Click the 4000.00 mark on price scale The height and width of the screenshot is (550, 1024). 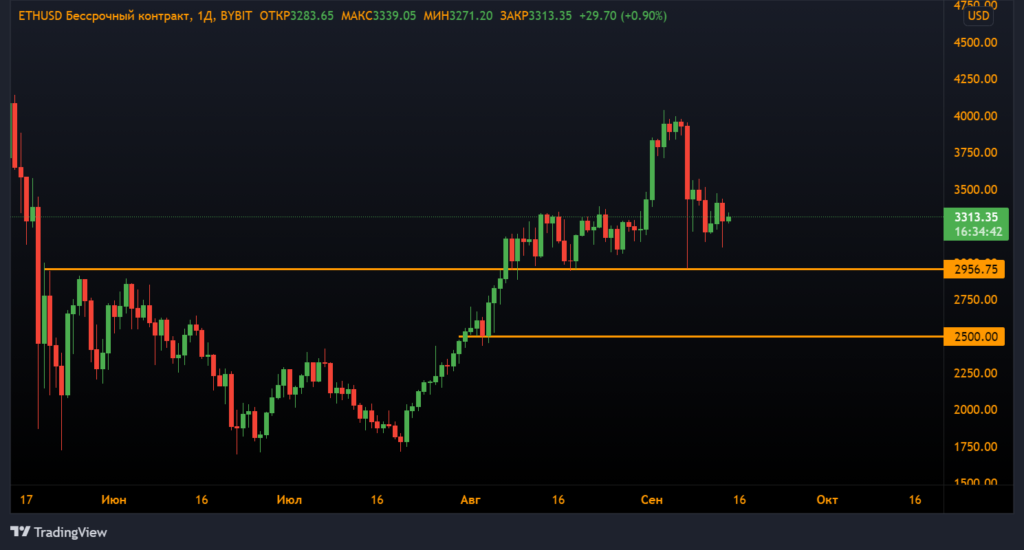point(977,116)
